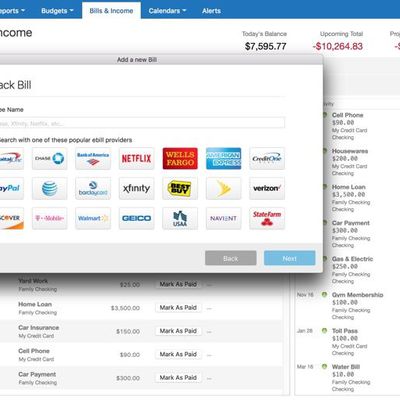Select the Verizon provider logo
Viewport: 400px width, 400px height.
[x=267, y=189]
